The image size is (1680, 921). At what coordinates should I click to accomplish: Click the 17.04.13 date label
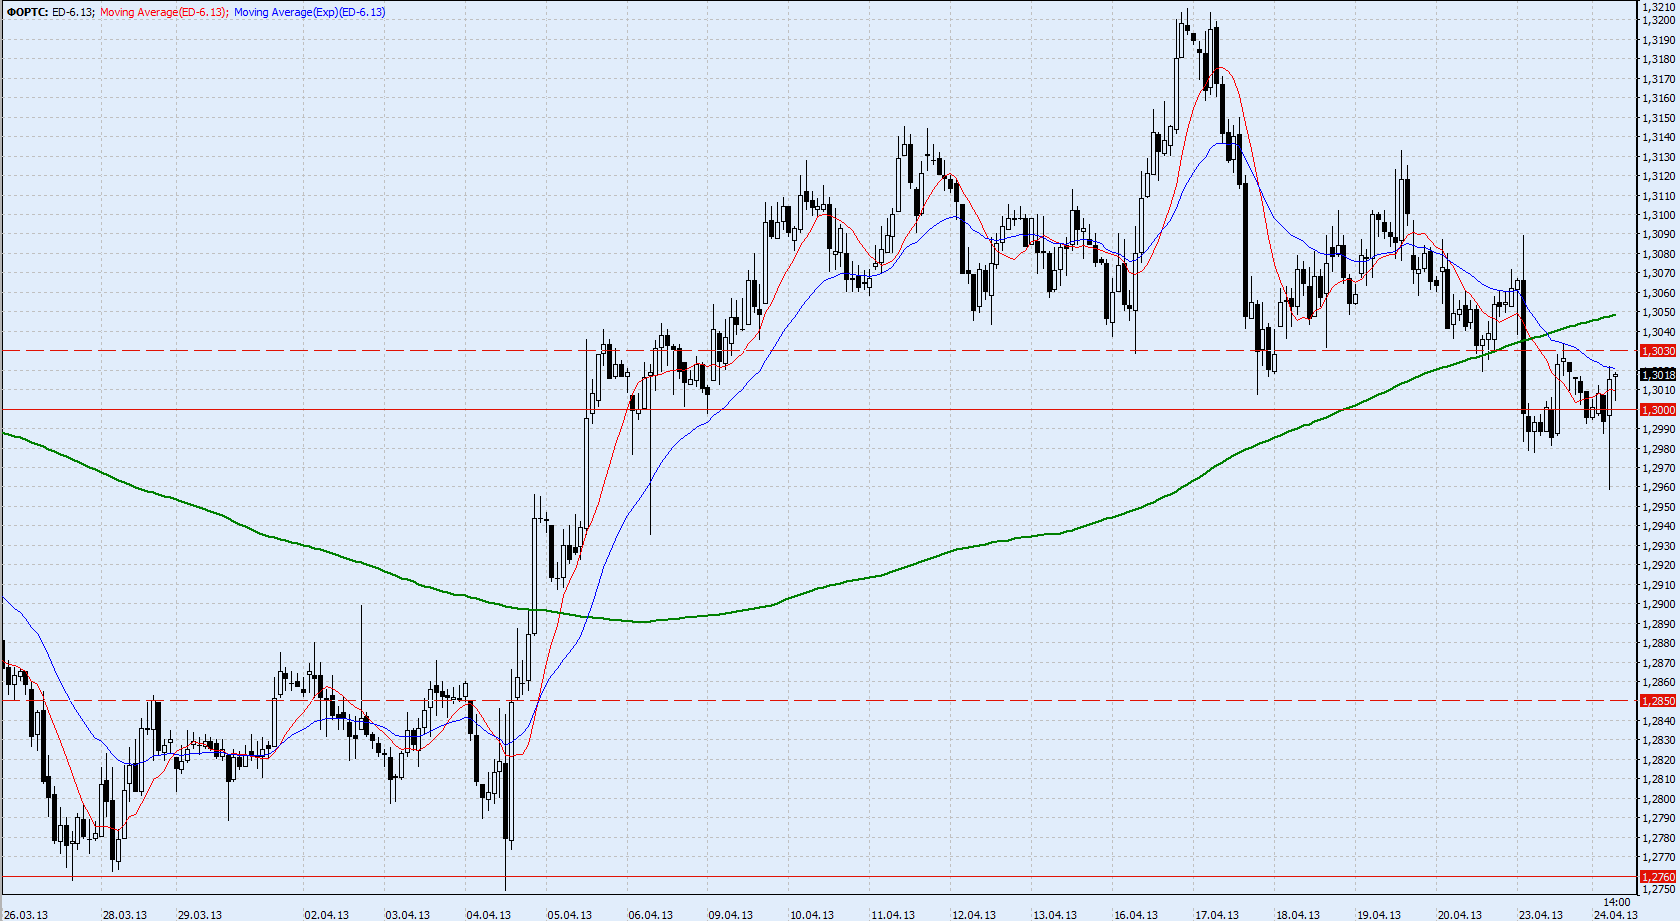1217,914
